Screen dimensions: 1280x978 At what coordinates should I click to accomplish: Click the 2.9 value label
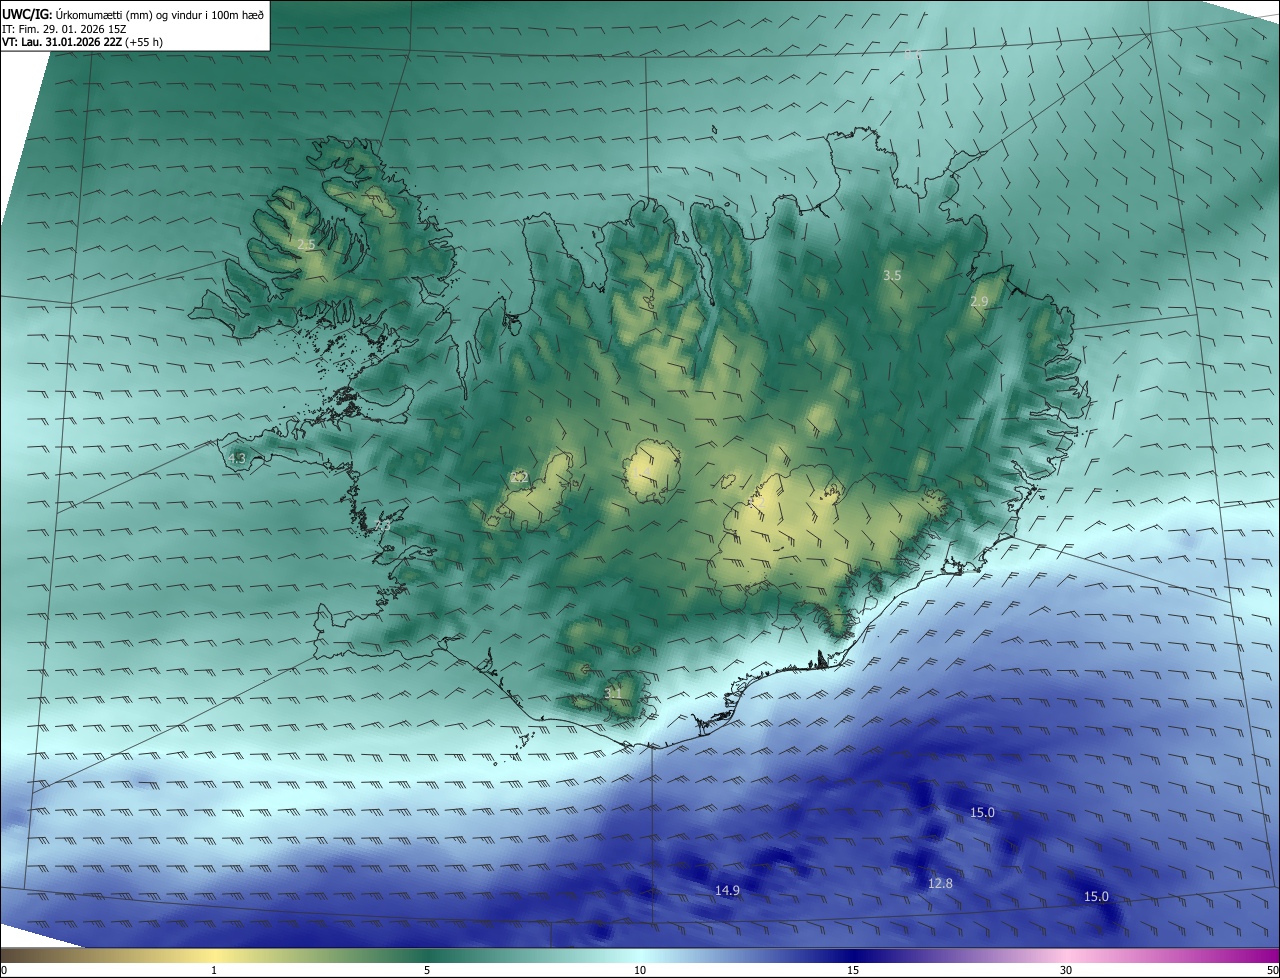pyautogui.click(x=979, y=301)
